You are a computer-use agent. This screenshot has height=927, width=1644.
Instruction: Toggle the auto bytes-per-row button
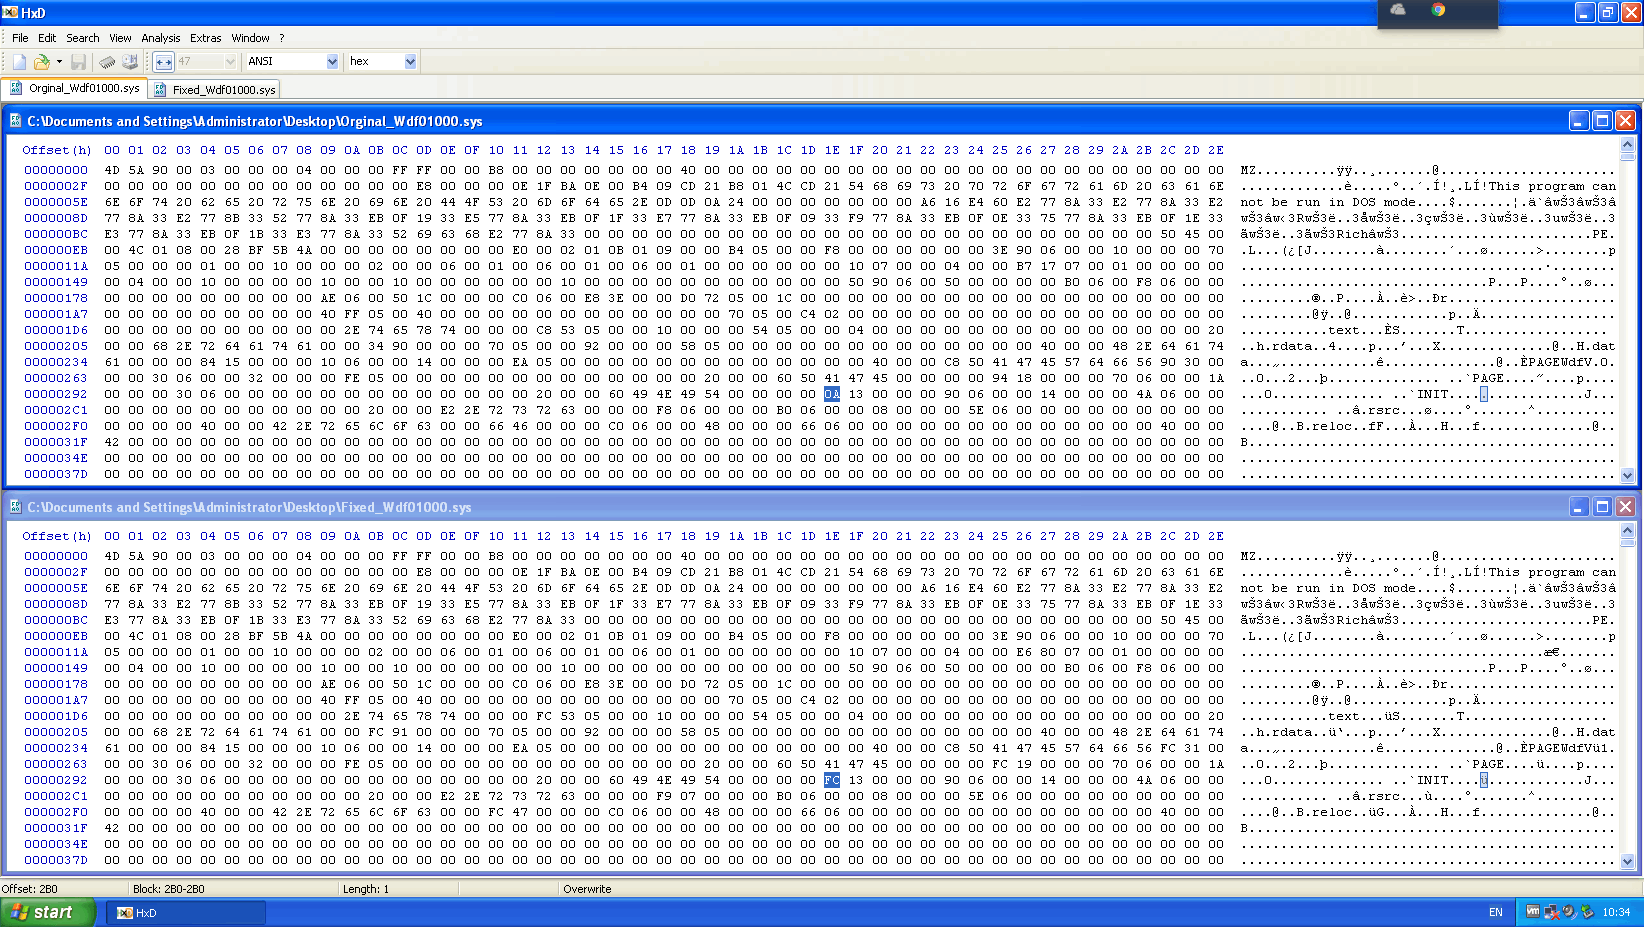pyautogui.click(x=164, y=62)
